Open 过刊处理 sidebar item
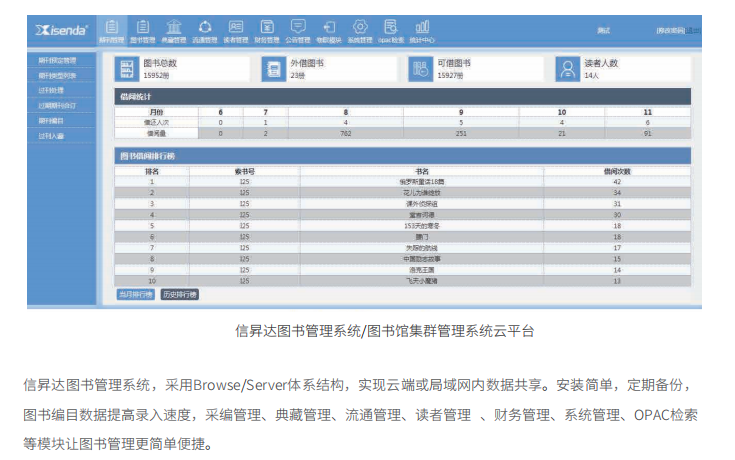This screenshot has height=460, width=735. pyautogui.click(x=52, y=90)
